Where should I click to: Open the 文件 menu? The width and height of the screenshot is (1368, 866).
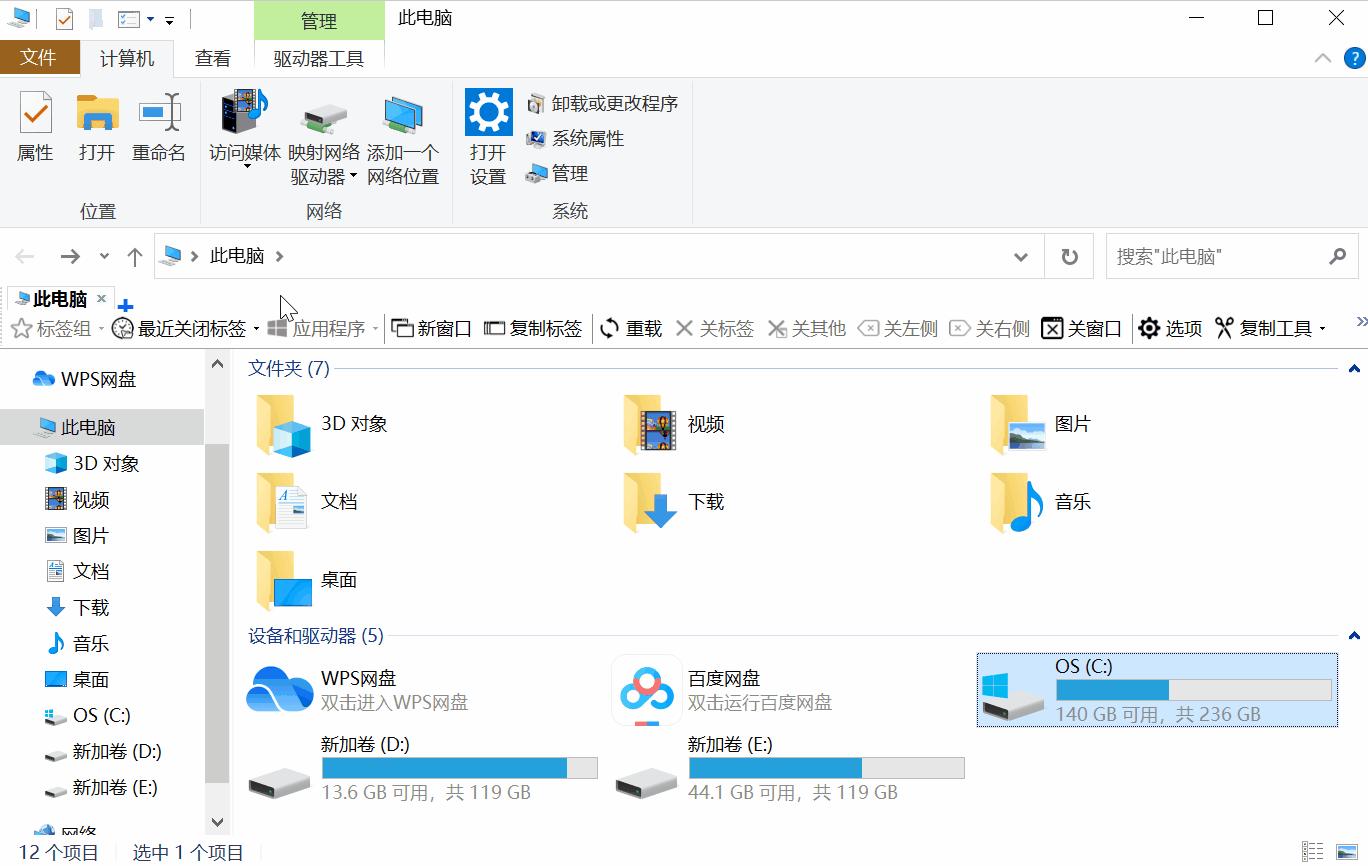(40, 57)
